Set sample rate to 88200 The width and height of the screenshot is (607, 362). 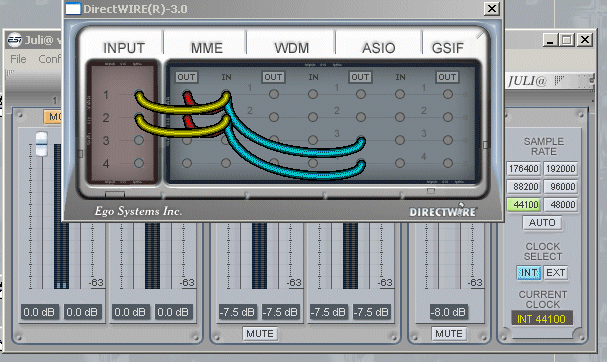(x=524, y=187)
